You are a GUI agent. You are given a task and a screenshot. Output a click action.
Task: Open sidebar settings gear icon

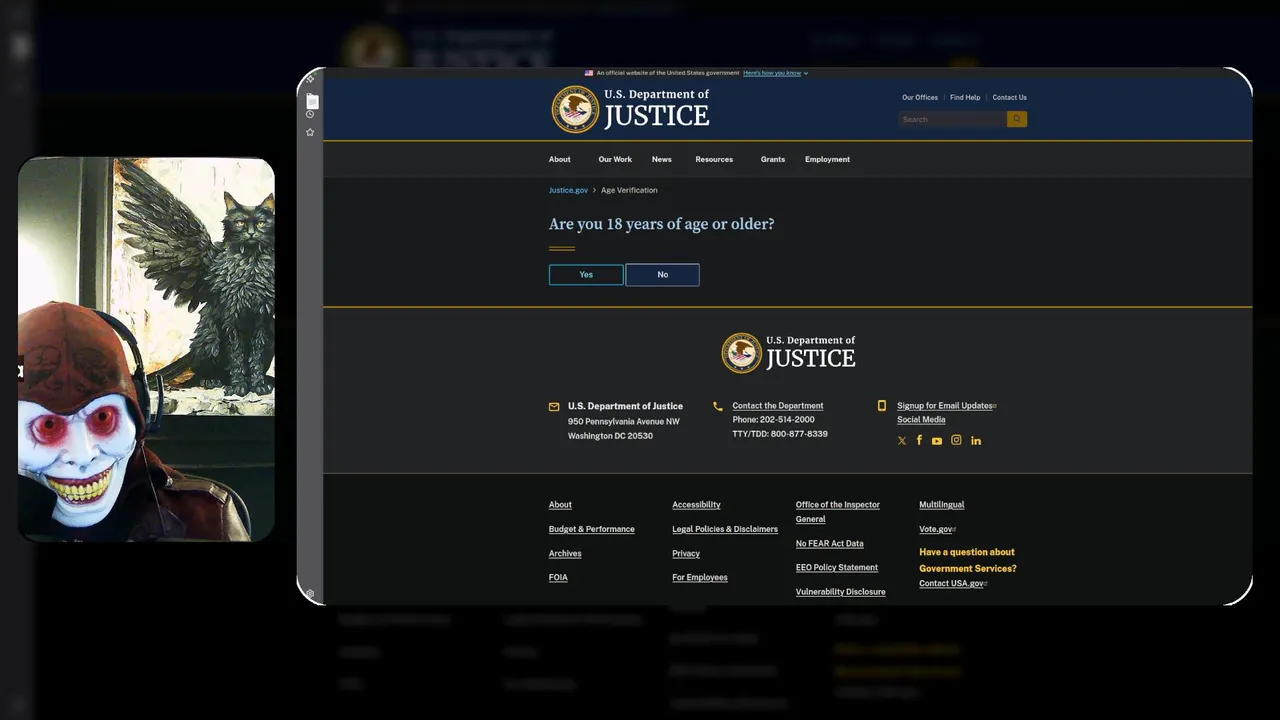pyautogui.click(x=310, y=594)
